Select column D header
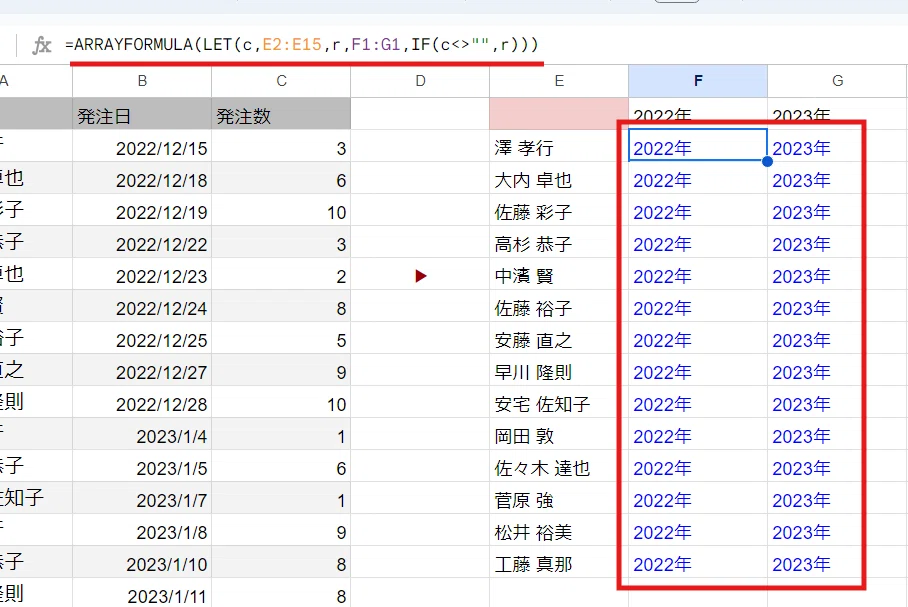The width and height of the screenshot is (908, 607). [x=420, y=81]
